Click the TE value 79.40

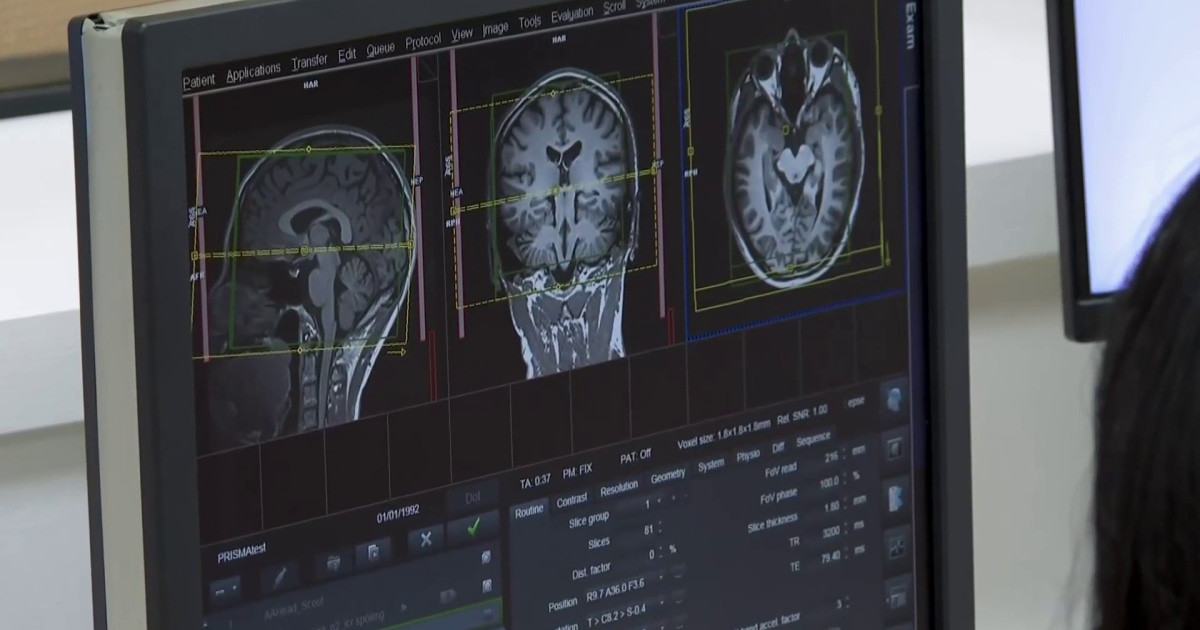point(831,558)
